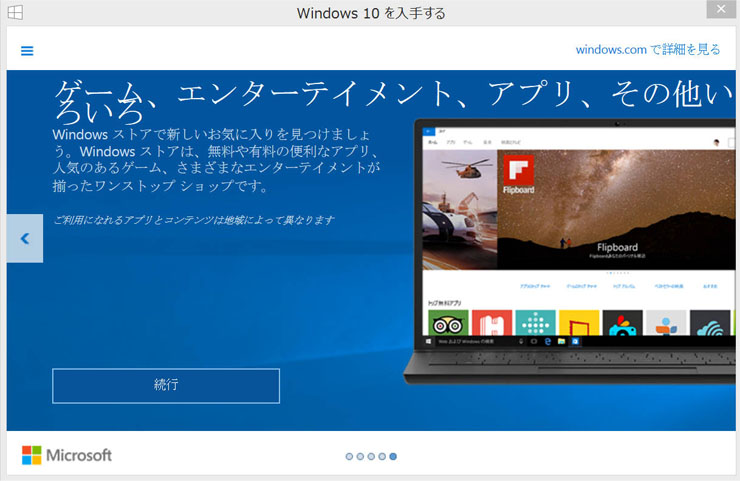
Task: Open windows.com で詳細を見る link
Action: pyautogui.click(x=648, y=50)
